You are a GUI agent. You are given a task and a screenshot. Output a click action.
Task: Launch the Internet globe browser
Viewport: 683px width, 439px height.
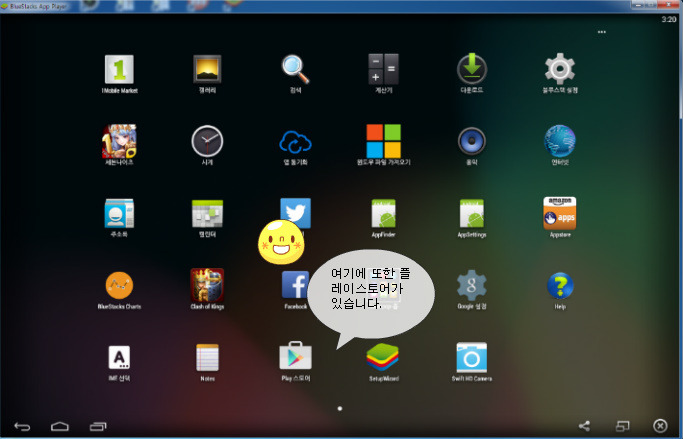coord(560,141)
